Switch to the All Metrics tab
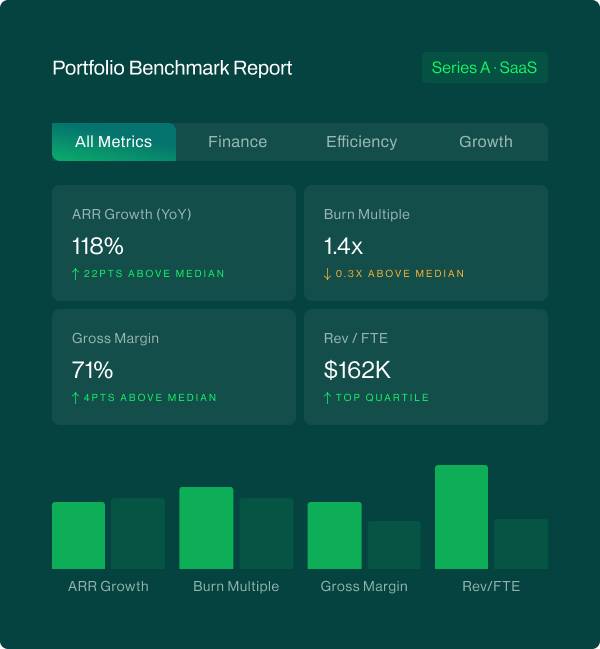 [114, 142]
